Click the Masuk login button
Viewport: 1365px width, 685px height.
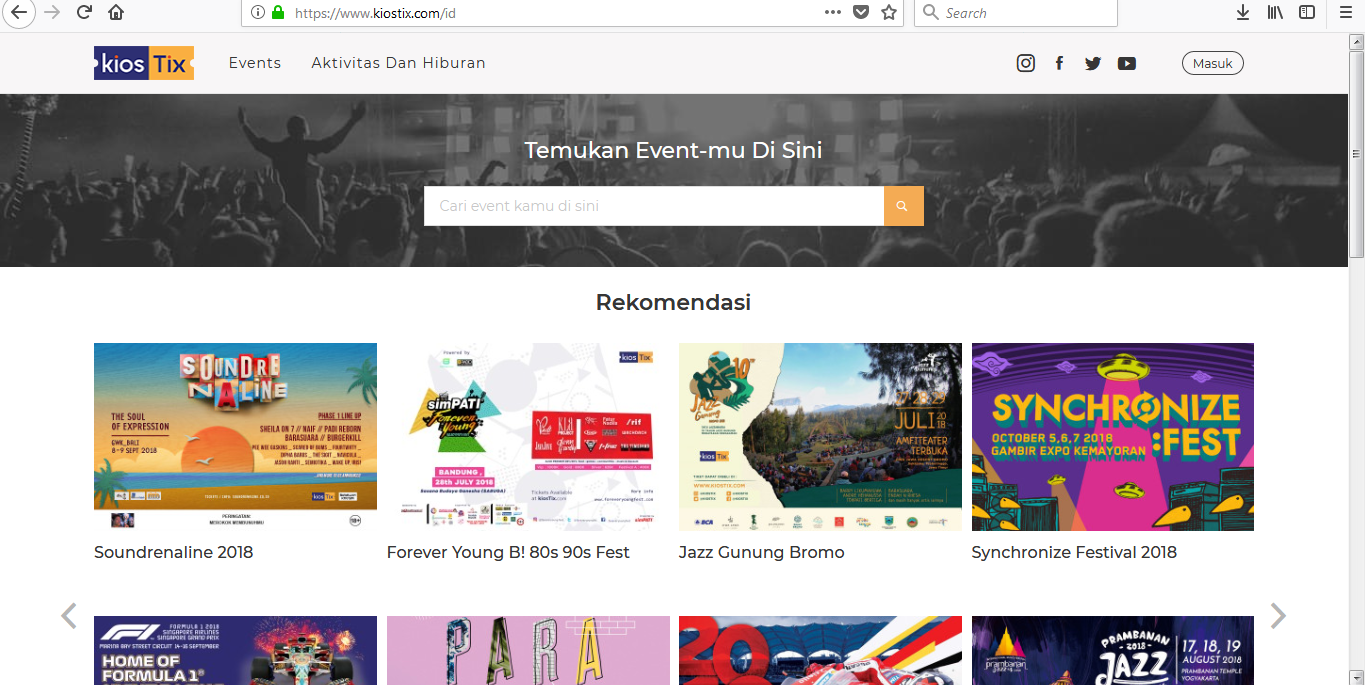click(x=1212, y=63)
